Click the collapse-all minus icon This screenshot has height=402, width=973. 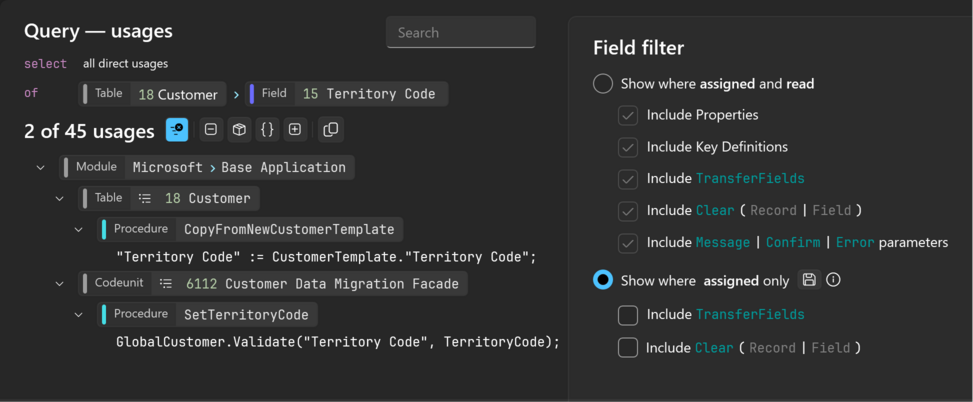[210, 130]
